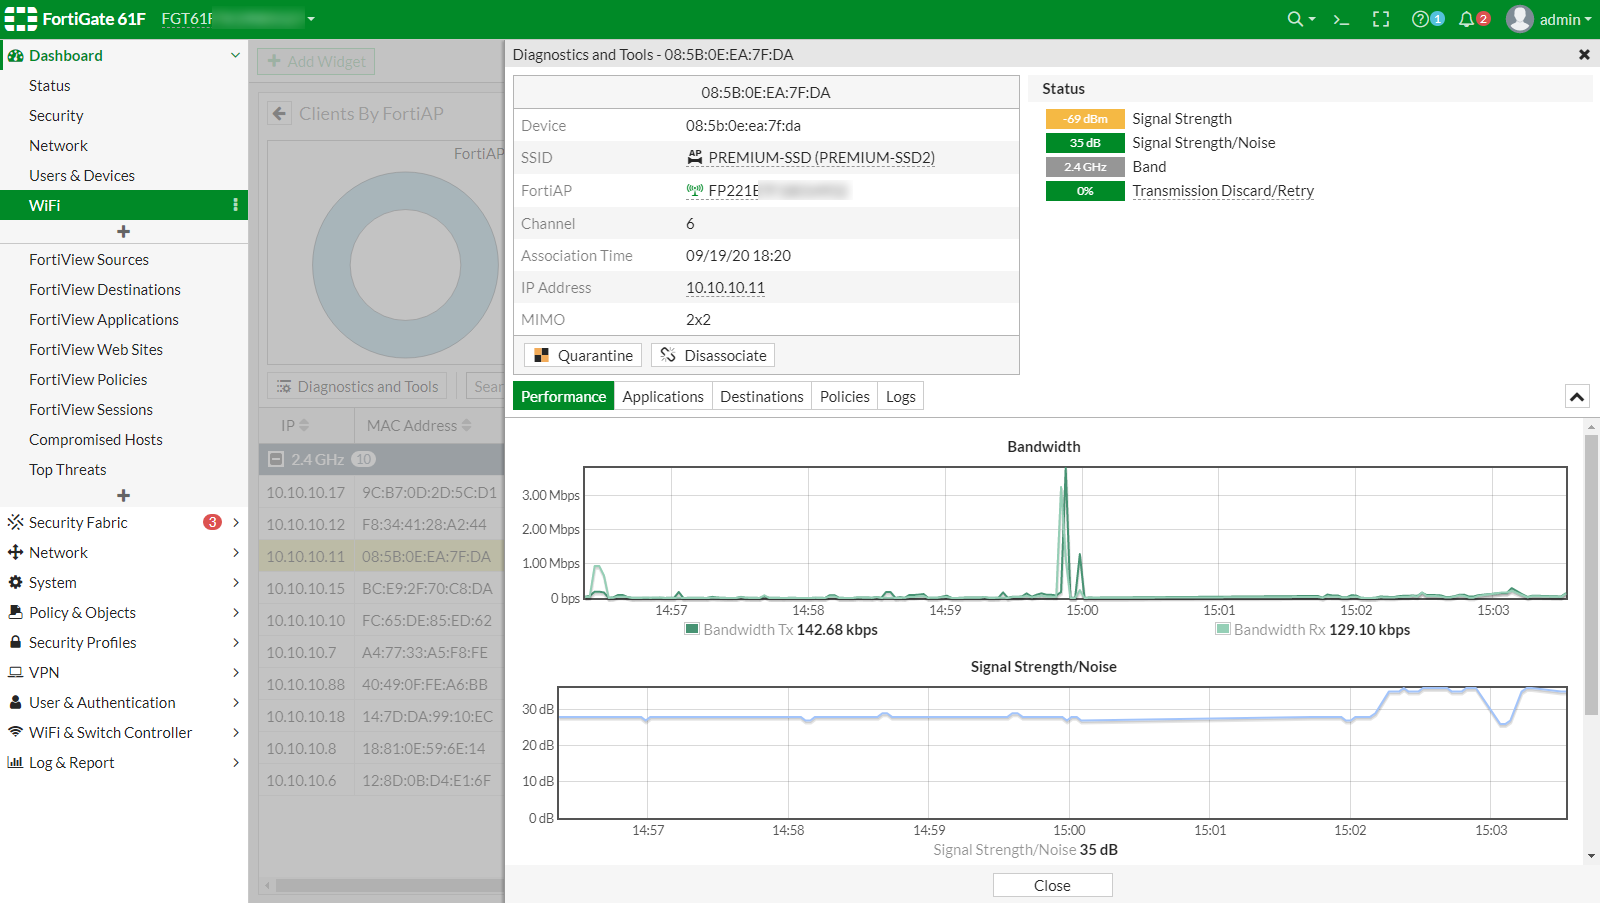1600x903 pixels.
Task: Click the green Signal Strength/Noise 35 dB badge
Action: [x=1085, y=143]
